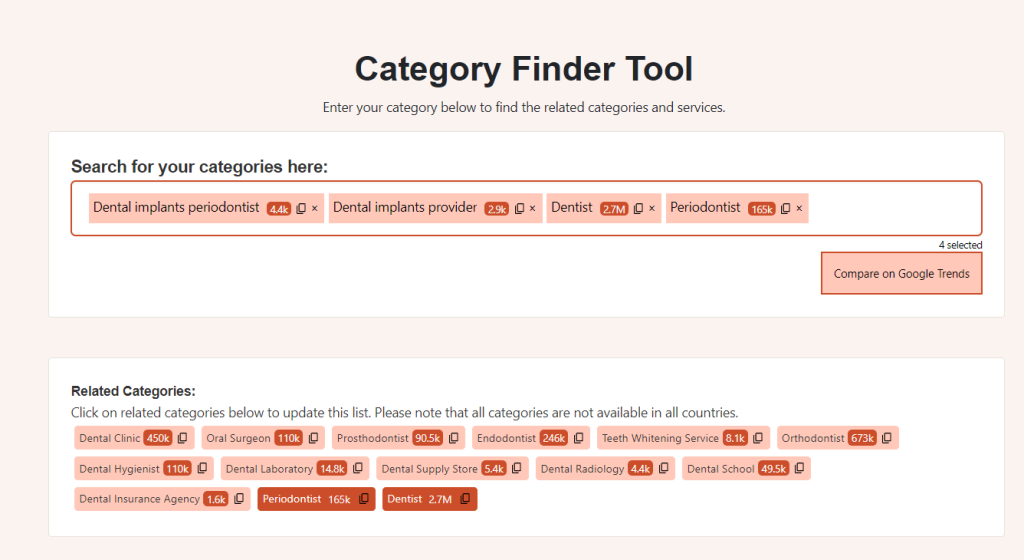Remove the Dental implants provider tag
Image resolution: width=1024 pixels, height=560 pixels.
coord(533,209)
